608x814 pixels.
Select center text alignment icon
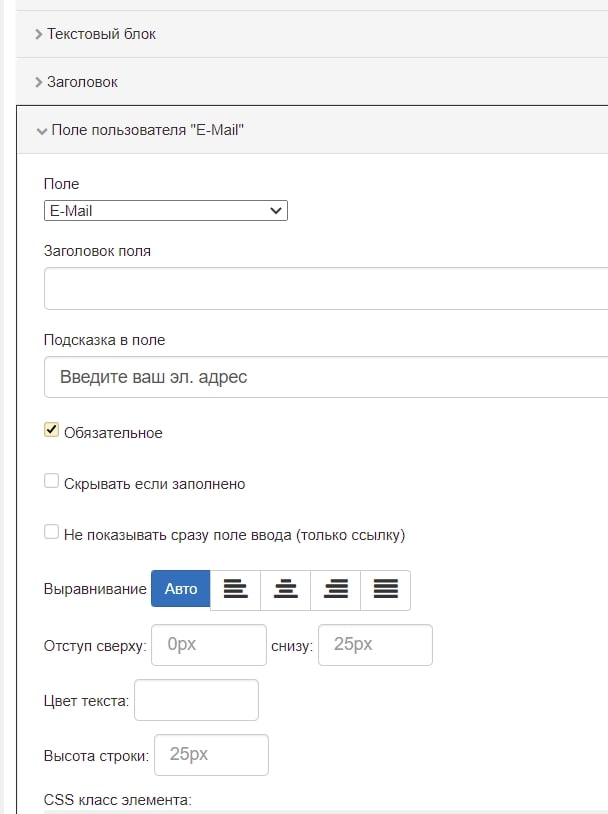tap(286, 590)
